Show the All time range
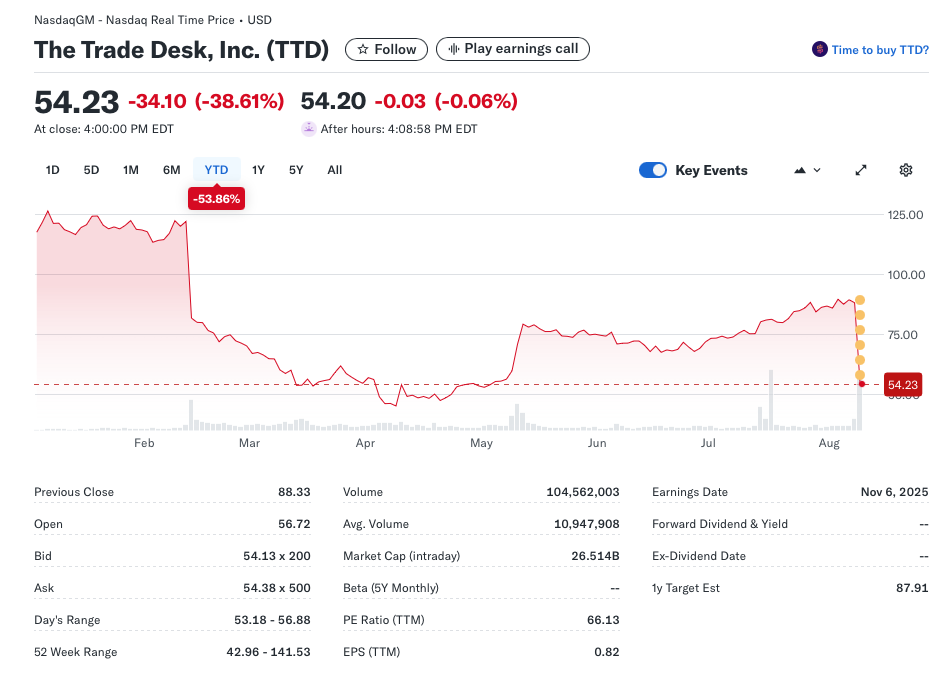Screen dimensions: 940x675 tap(335, 170)
